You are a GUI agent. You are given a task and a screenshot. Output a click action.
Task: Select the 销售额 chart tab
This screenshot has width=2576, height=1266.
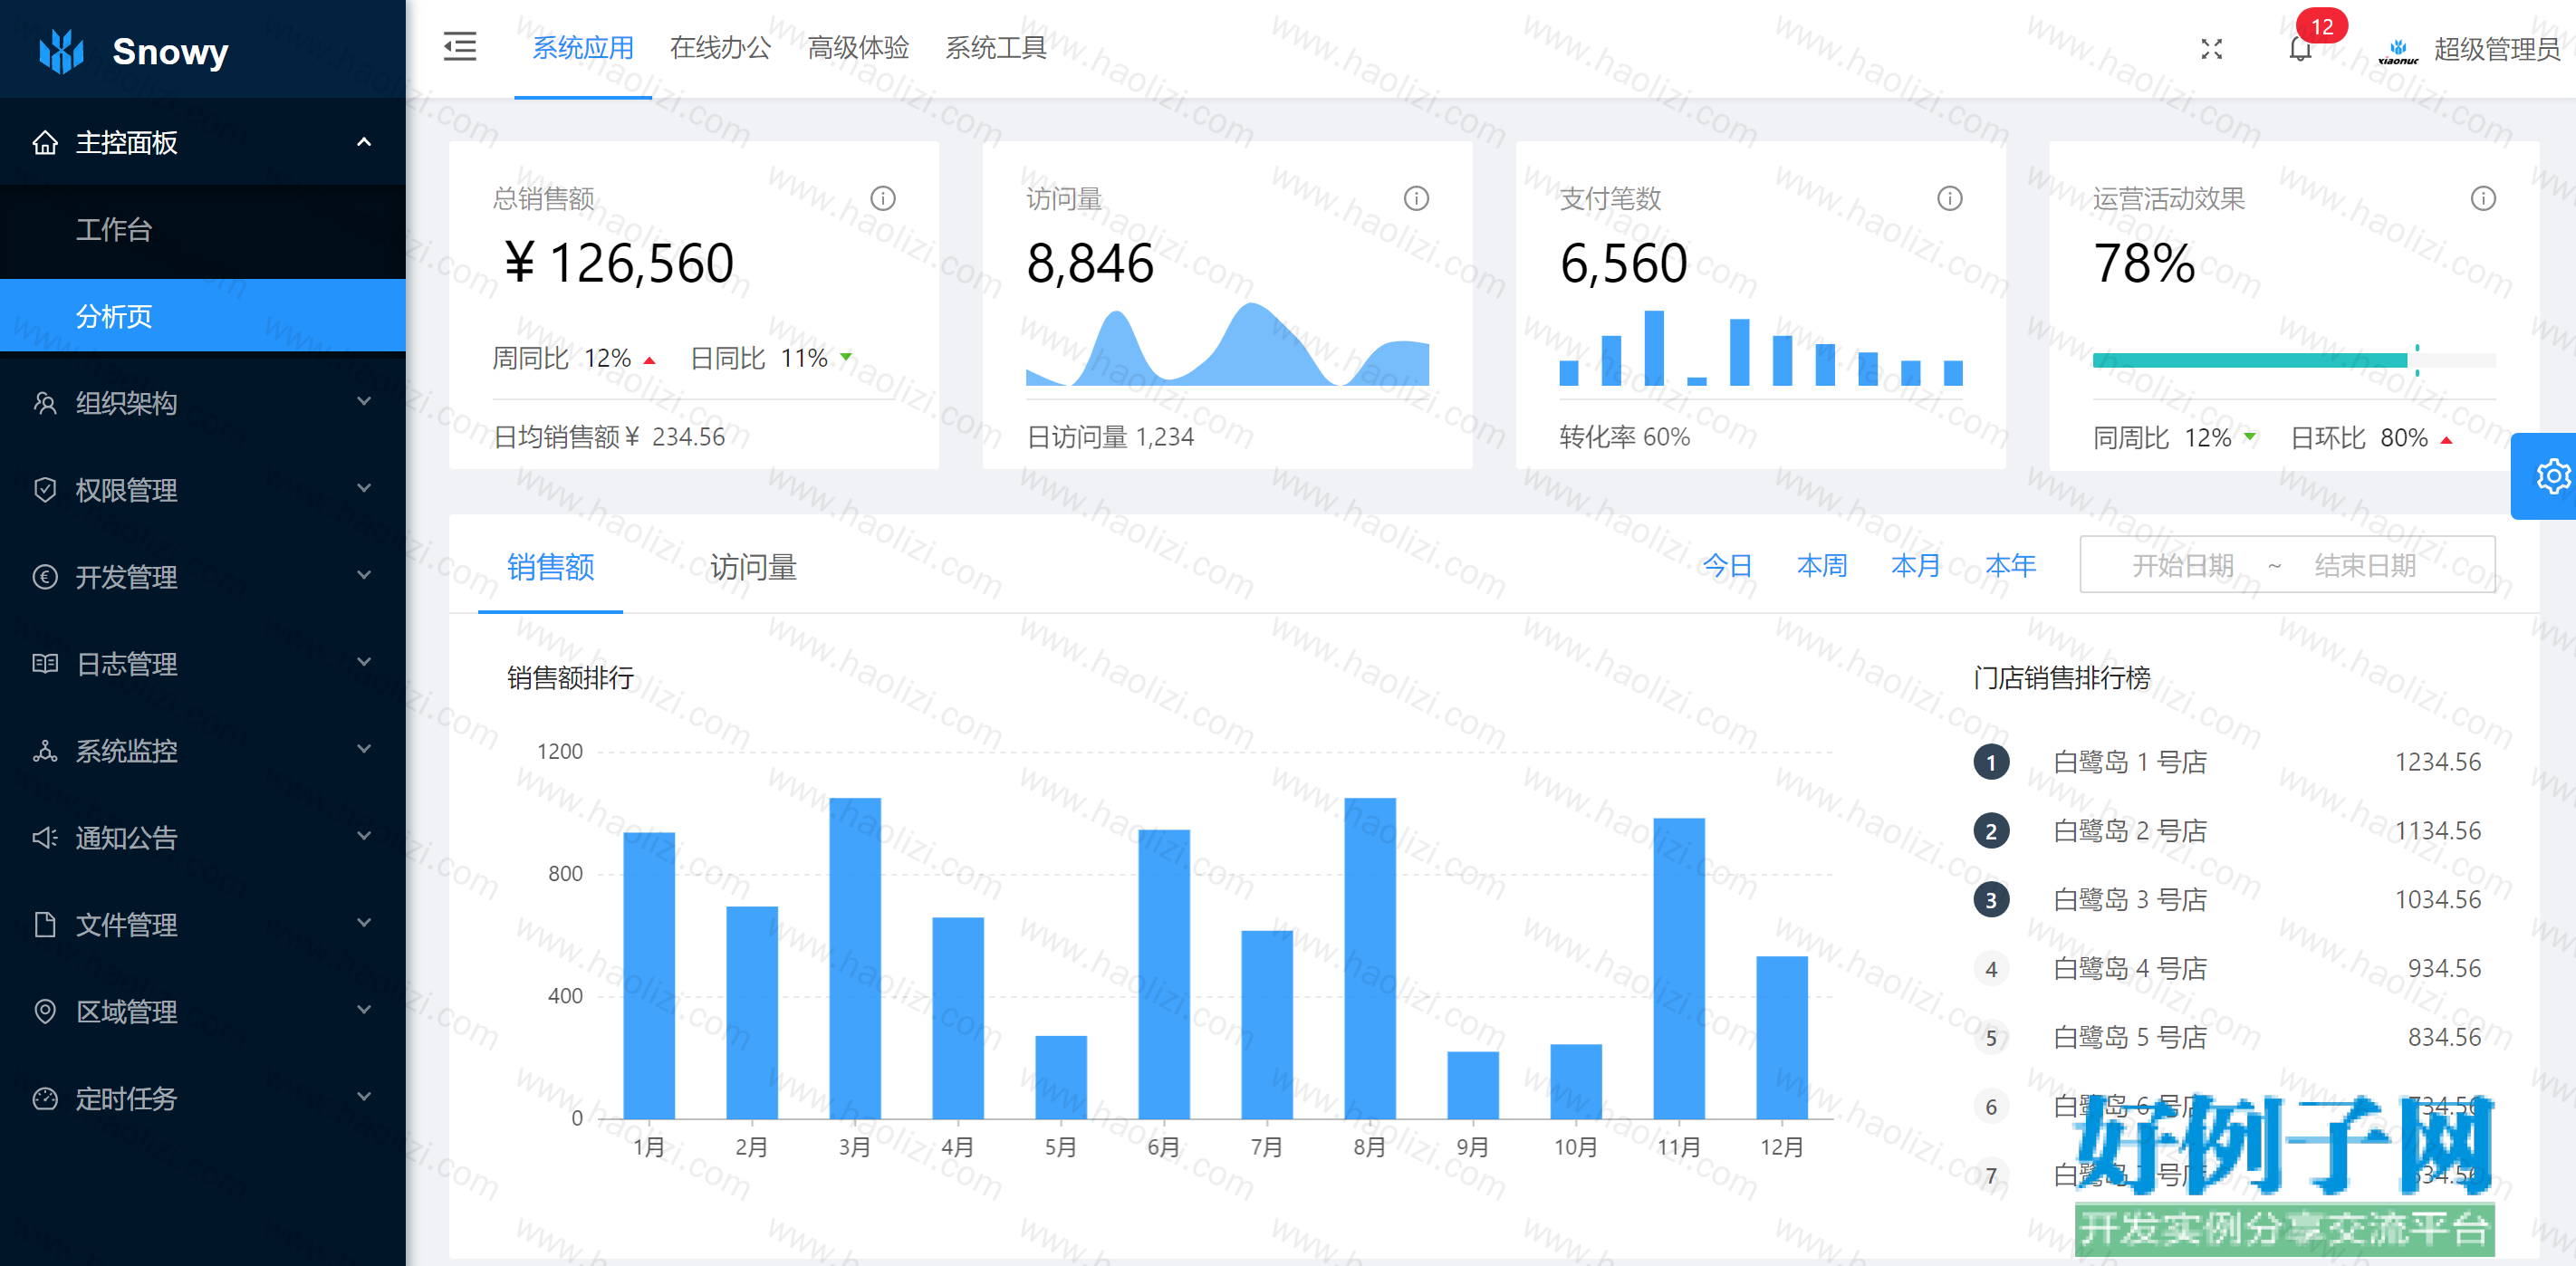[551, 567]
